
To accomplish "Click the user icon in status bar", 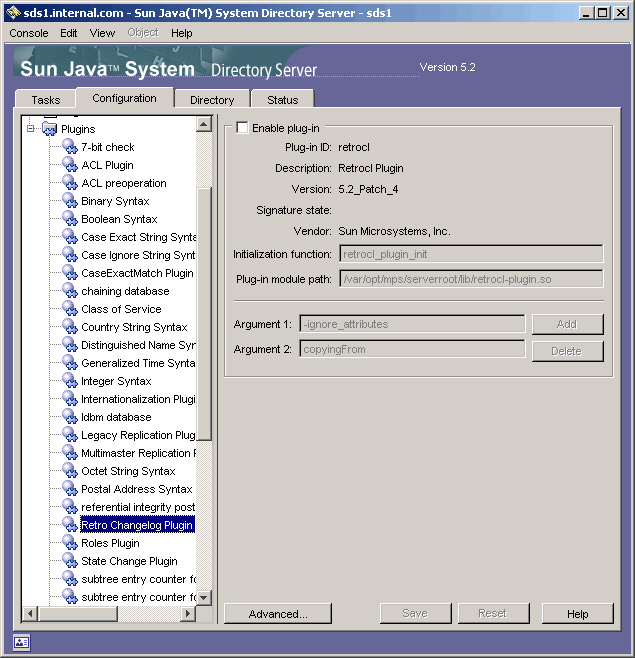I will 21,642.
